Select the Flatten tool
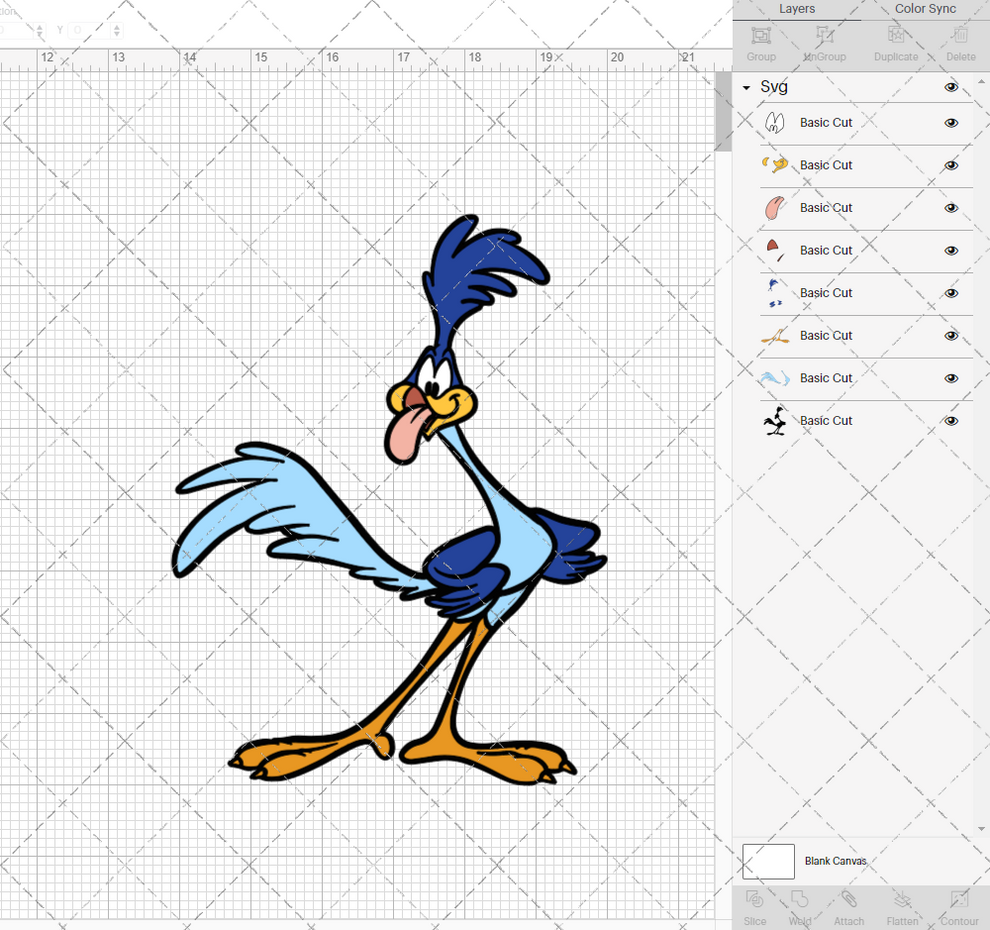 click(902, 907)
